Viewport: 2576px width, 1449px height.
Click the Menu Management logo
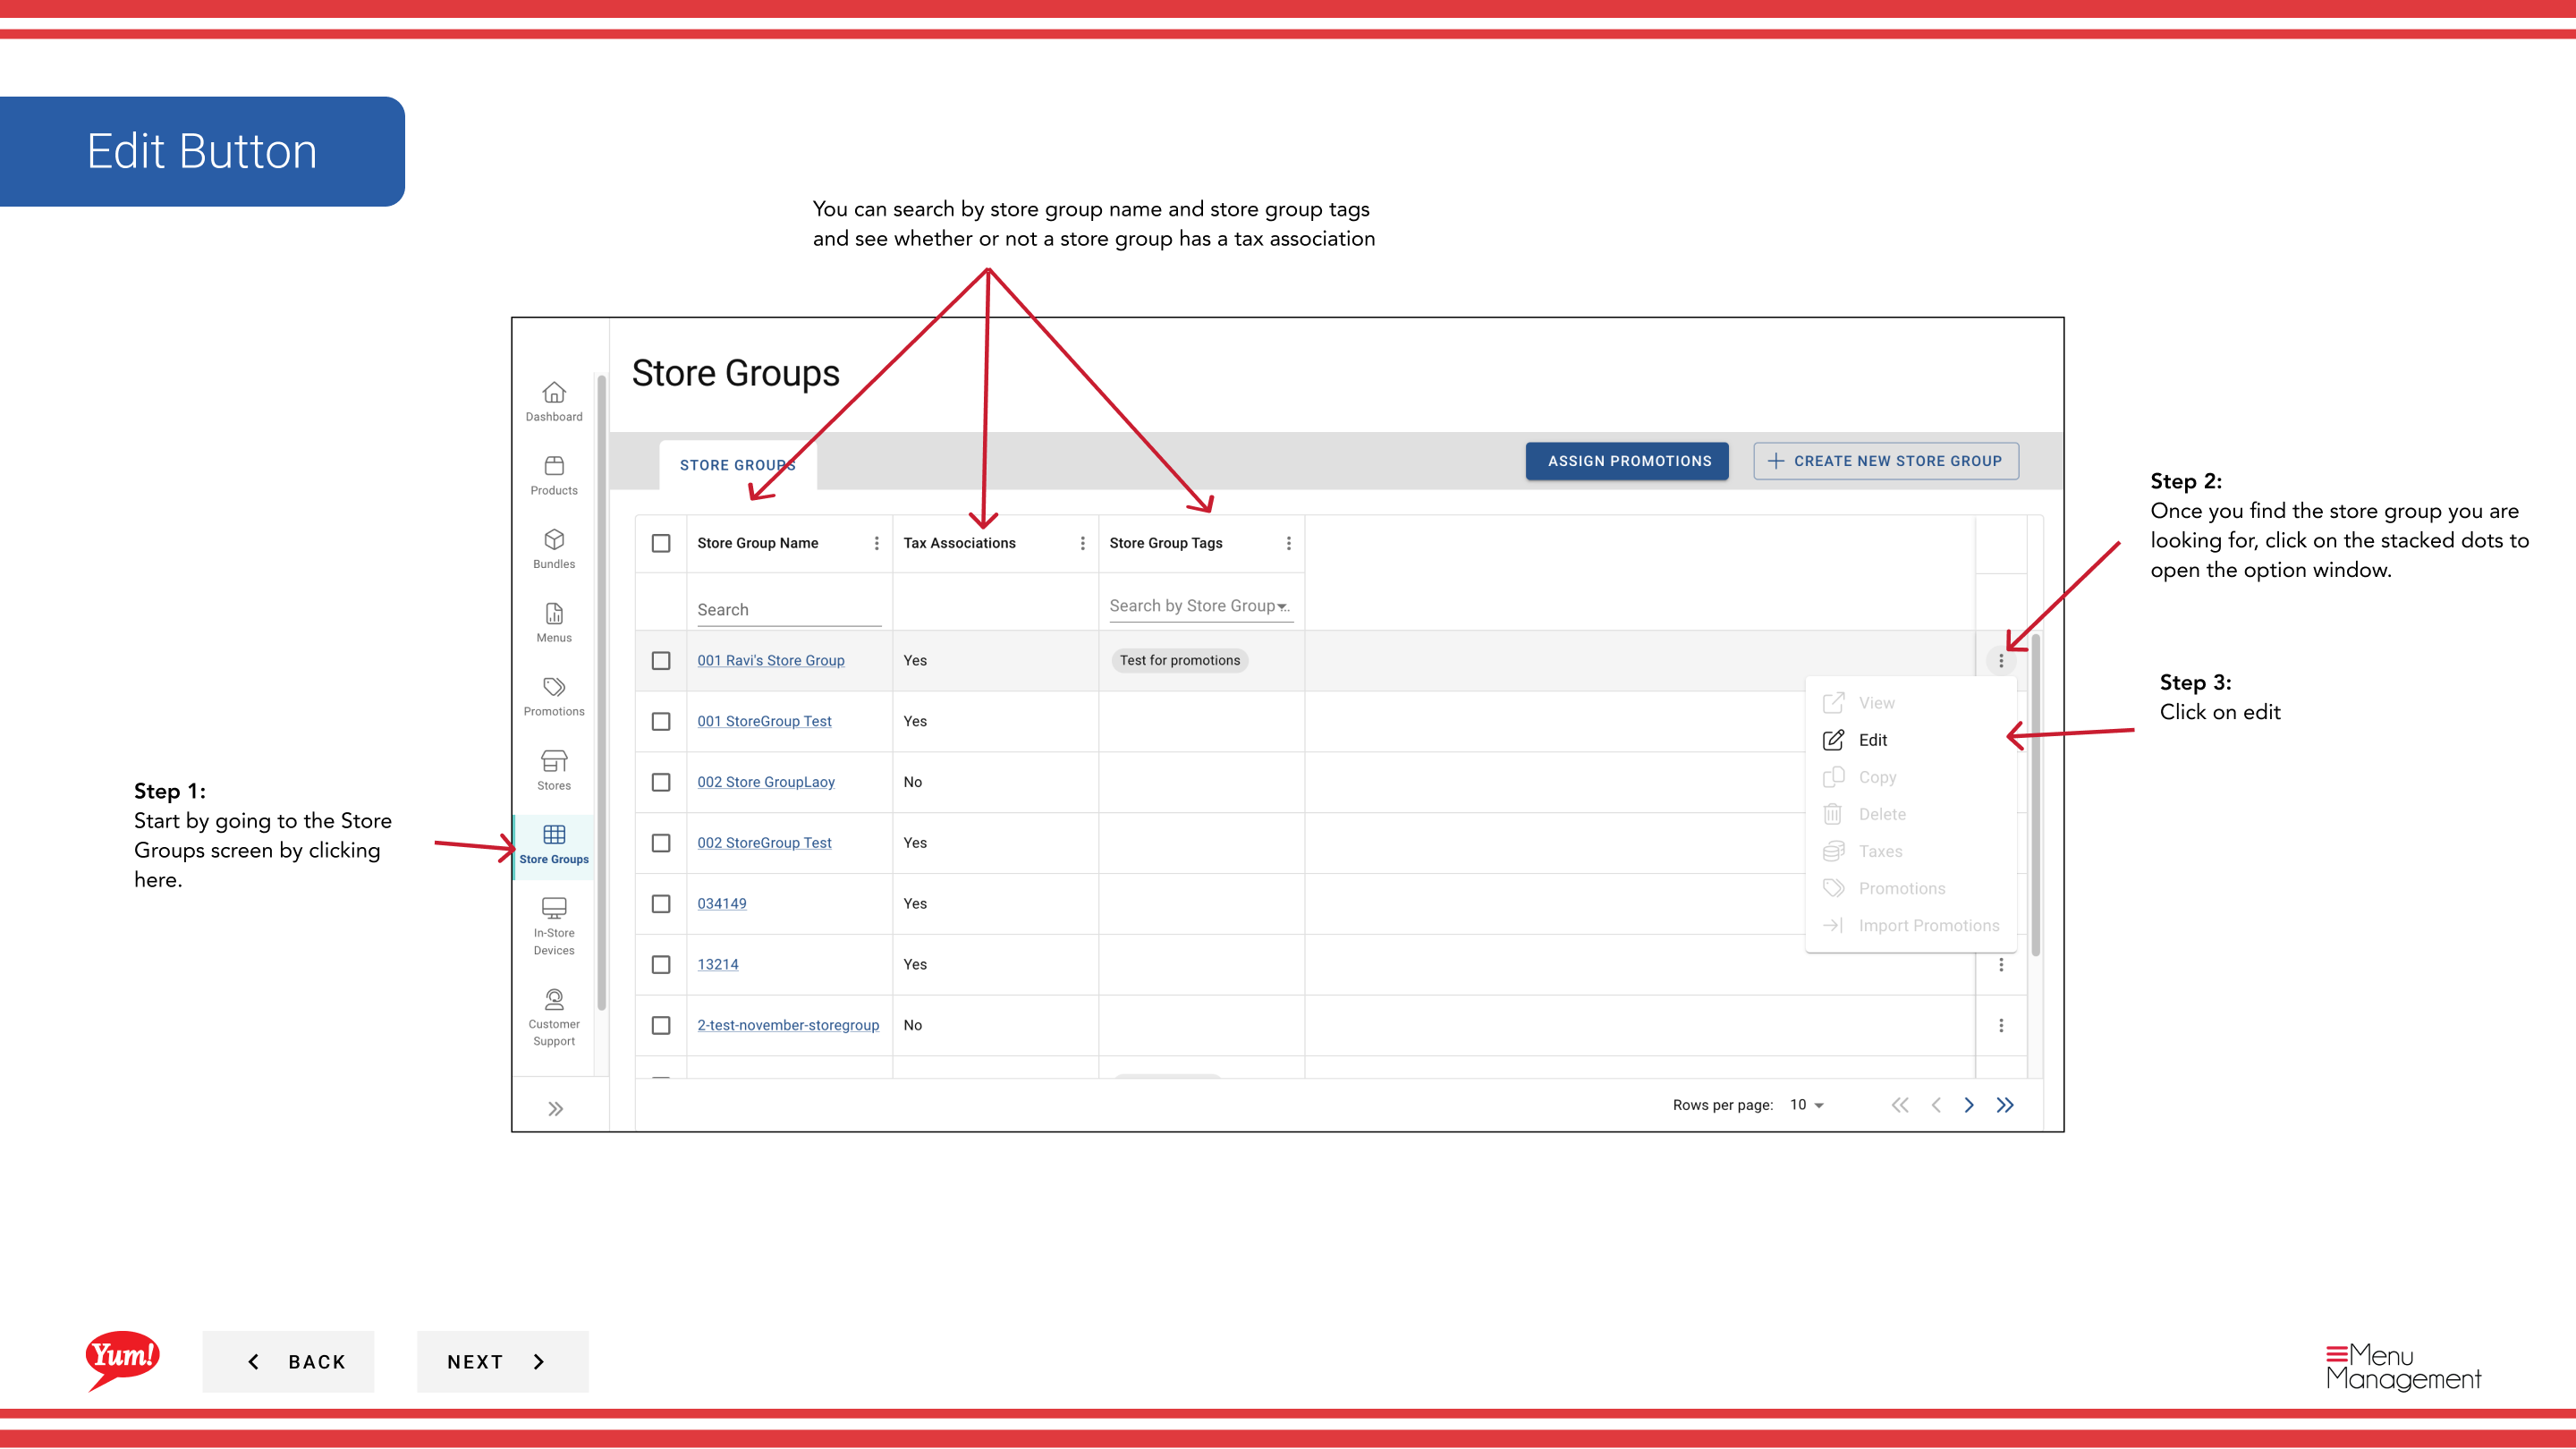coord(2403,1367)
